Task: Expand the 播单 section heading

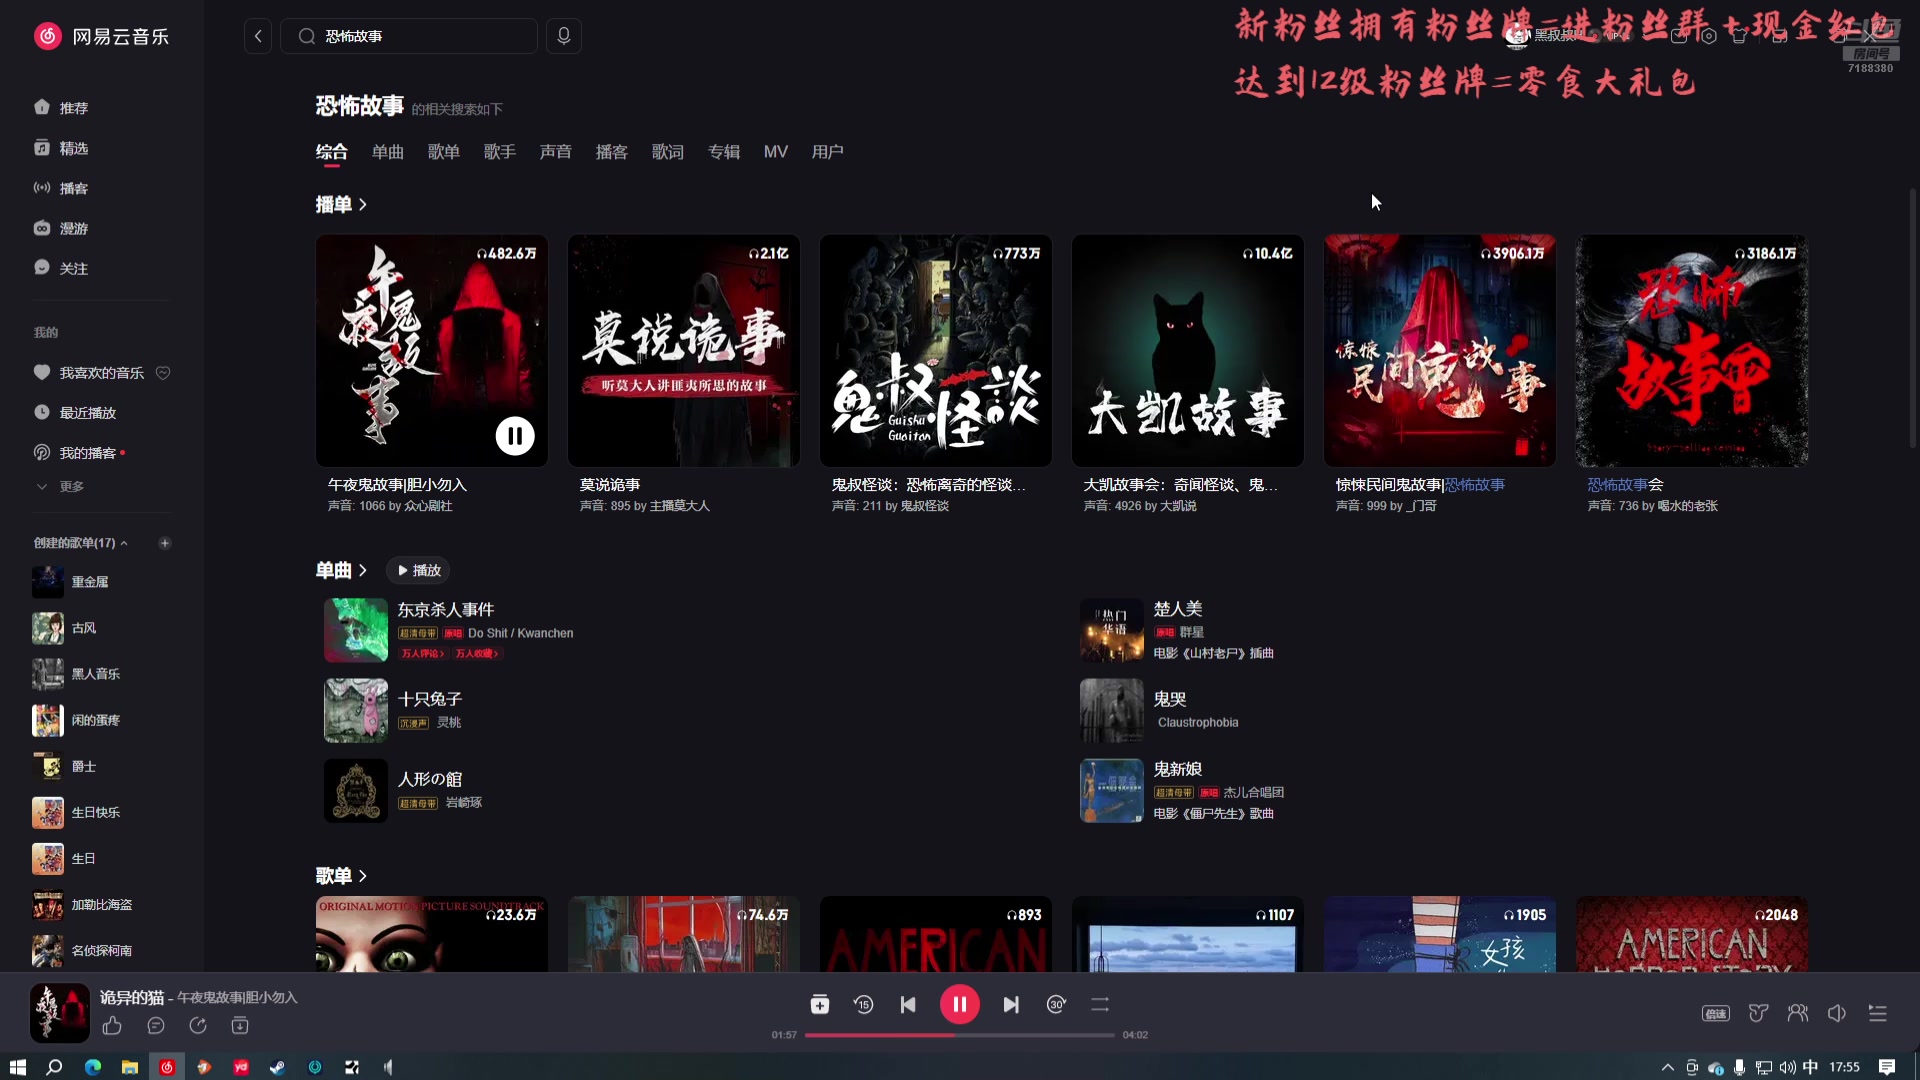Action: click(x=341, y=204)
